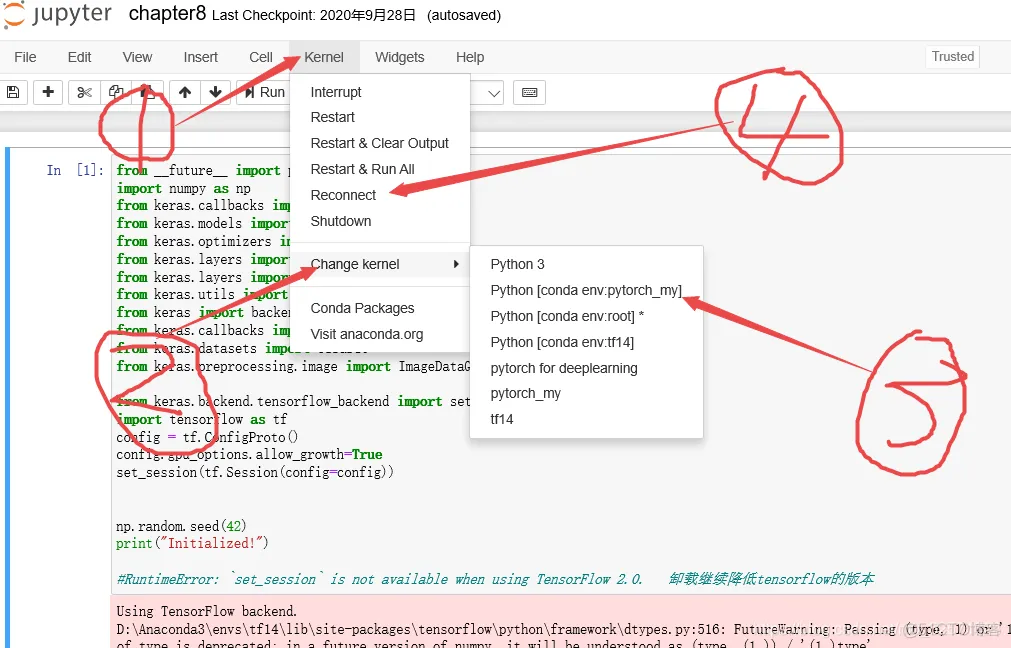Open the cell type dropdown arrow
The image size is (1011, 648).
[494, 93]
